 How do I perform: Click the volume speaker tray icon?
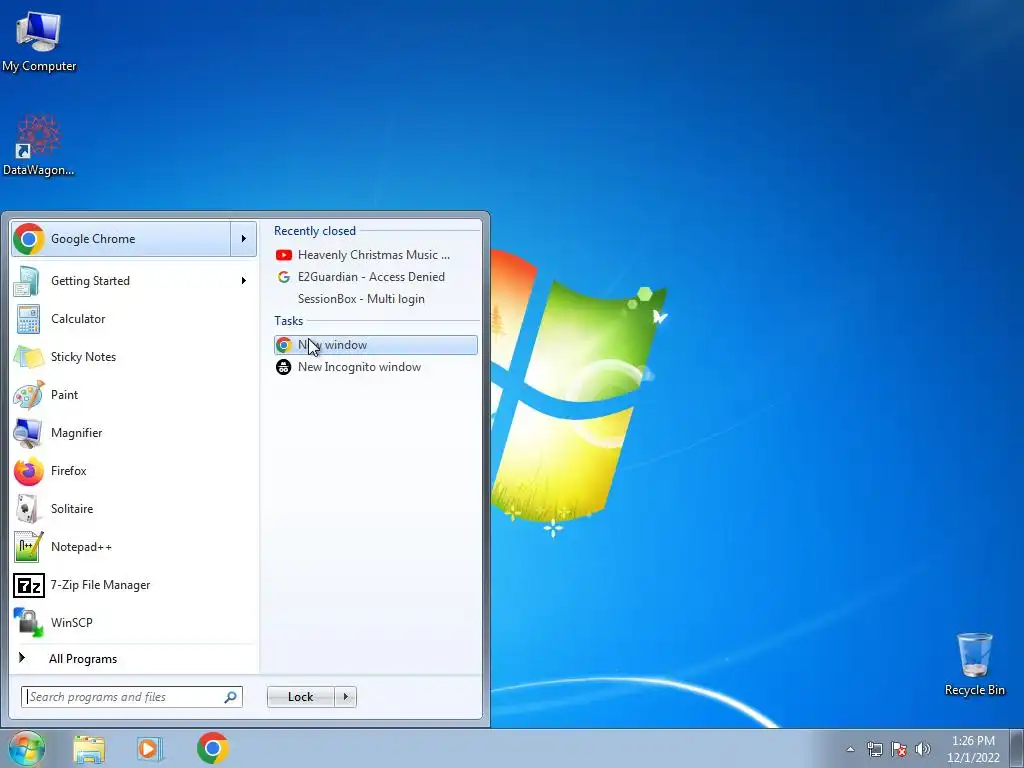(x=923, y=749)
